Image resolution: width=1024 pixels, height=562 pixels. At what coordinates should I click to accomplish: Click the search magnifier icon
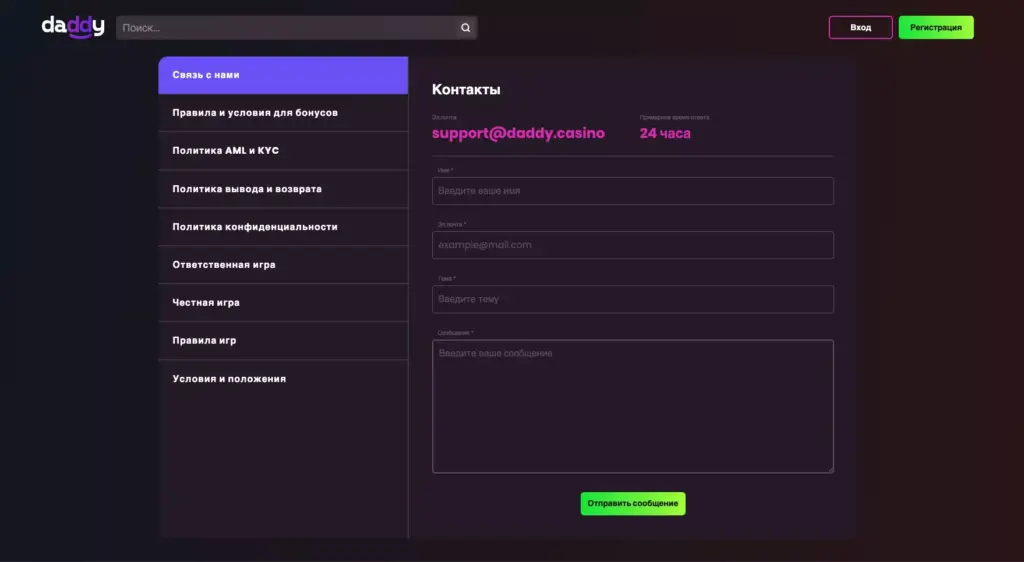coord(465,28)
